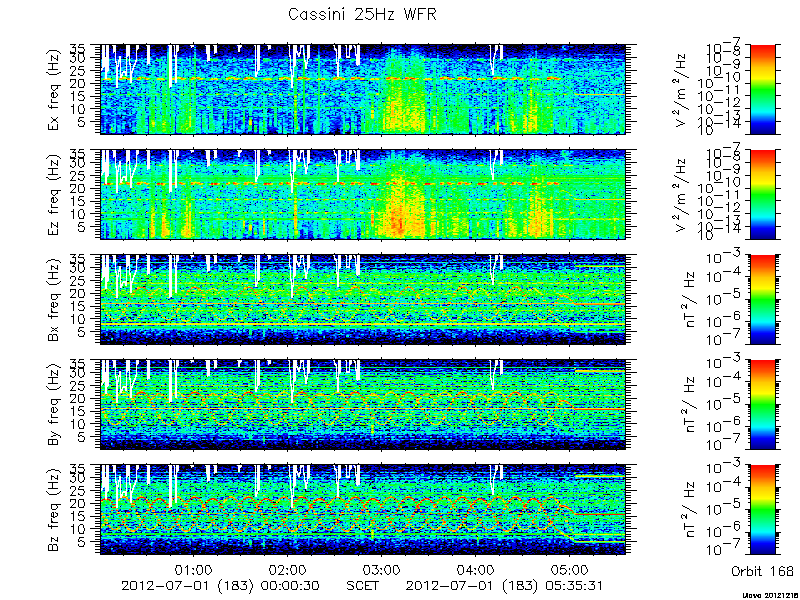
Task: Click the '02:00' time axis label
Action: pyautogui.click(x=287, y=569)
